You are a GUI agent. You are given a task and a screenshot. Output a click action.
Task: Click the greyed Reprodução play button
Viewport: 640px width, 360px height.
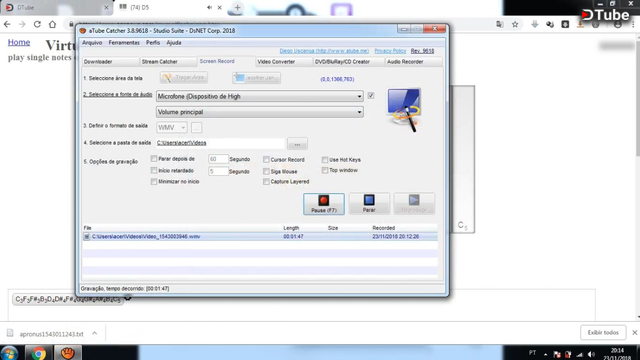[414, 204]
